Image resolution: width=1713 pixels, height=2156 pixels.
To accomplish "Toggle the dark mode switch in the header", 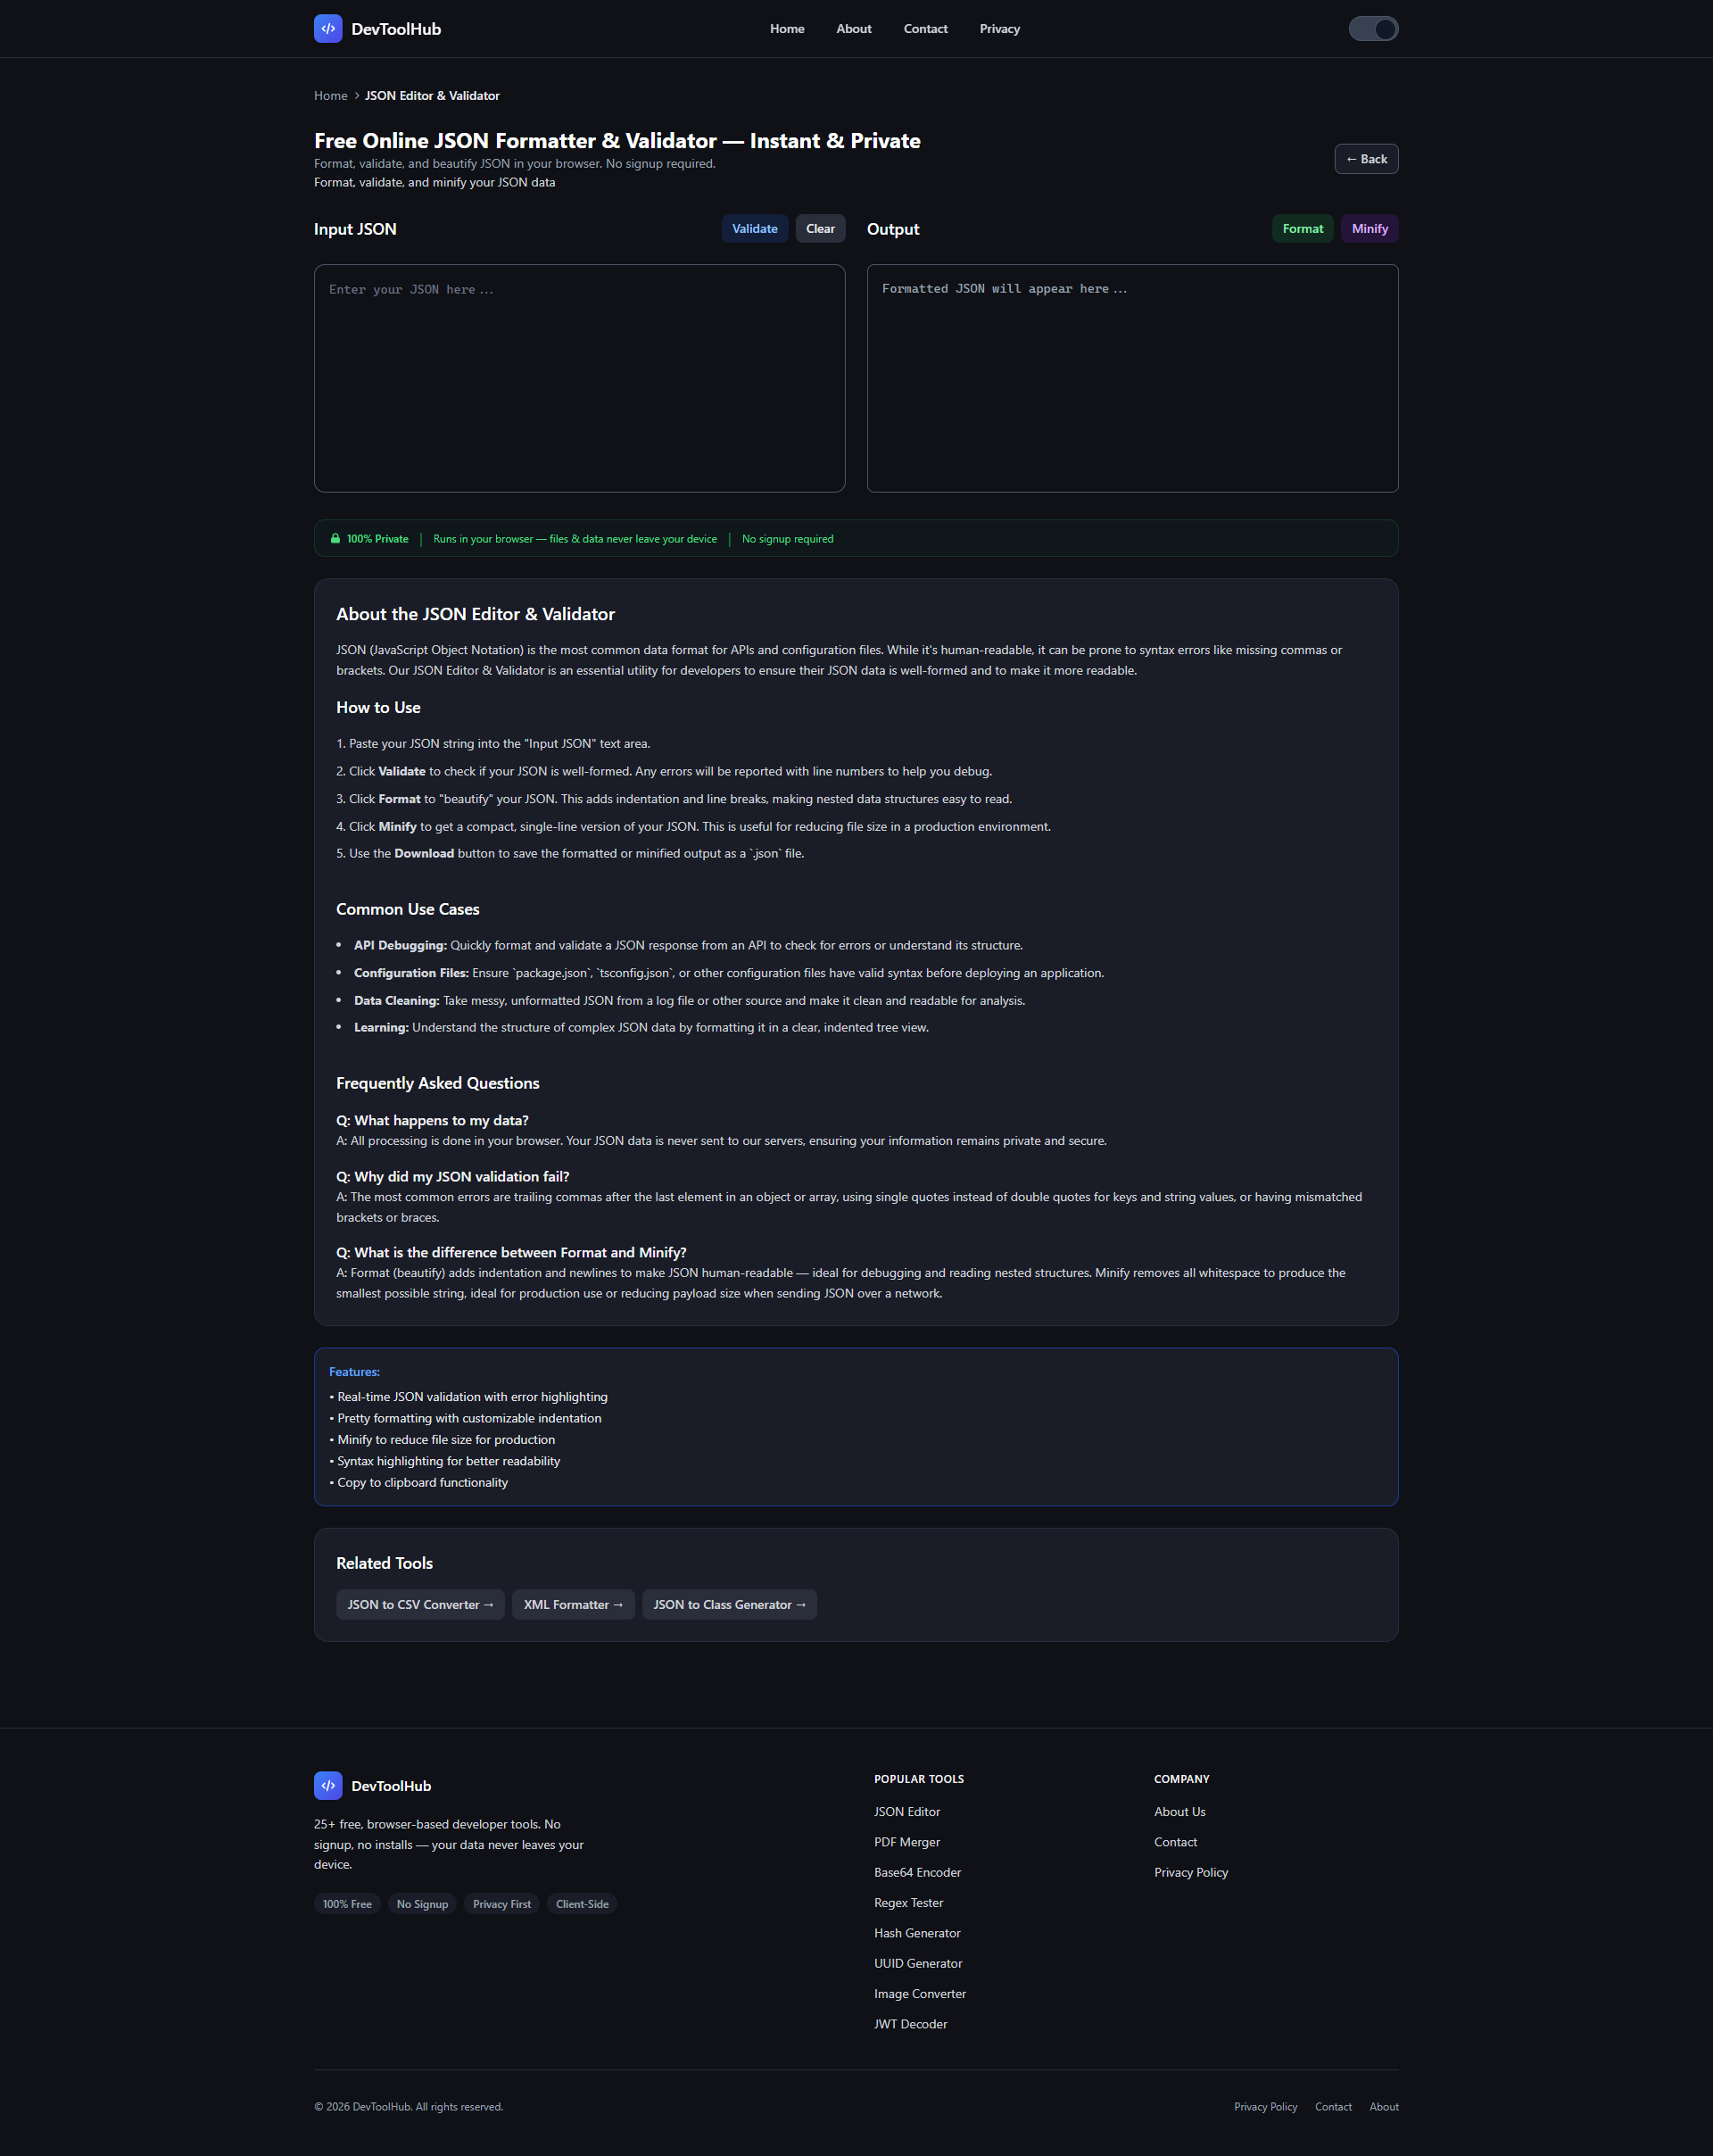I will [1374, 28].
